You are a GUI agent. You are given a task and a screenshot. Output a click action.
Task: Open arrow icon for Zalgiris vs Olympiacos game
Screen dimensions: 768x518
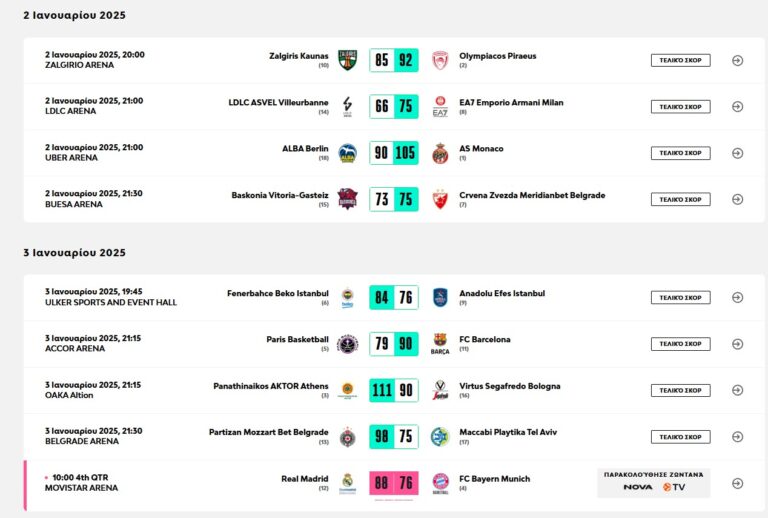click(737, 60)
